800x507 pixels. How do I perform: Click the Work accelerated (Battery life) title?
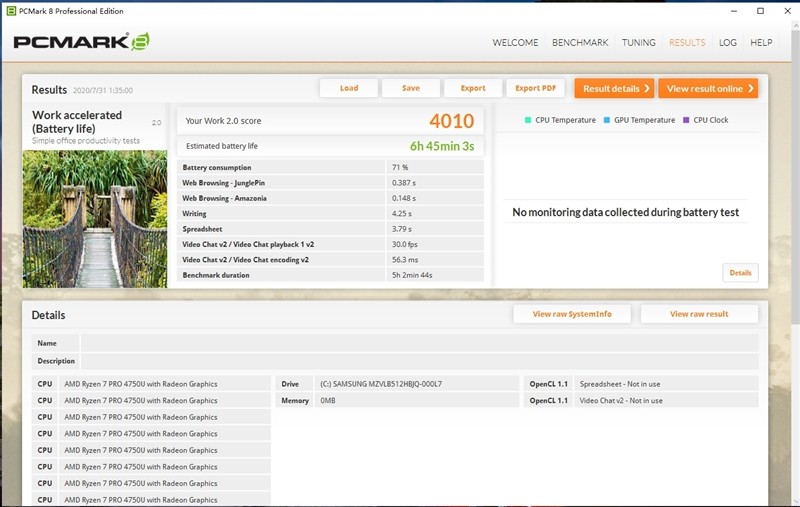coord(77,122)
